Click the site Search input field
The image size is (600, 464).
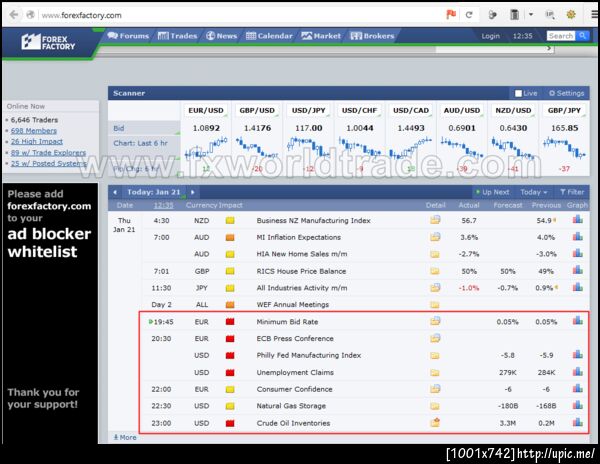[561, 36]
